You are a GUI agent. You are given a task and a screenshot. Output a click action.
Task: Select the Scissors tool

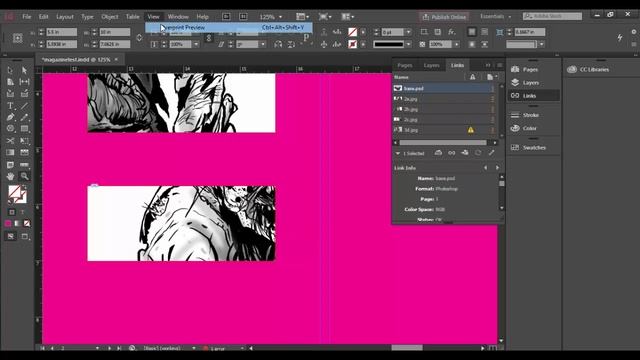pos(10,140)
